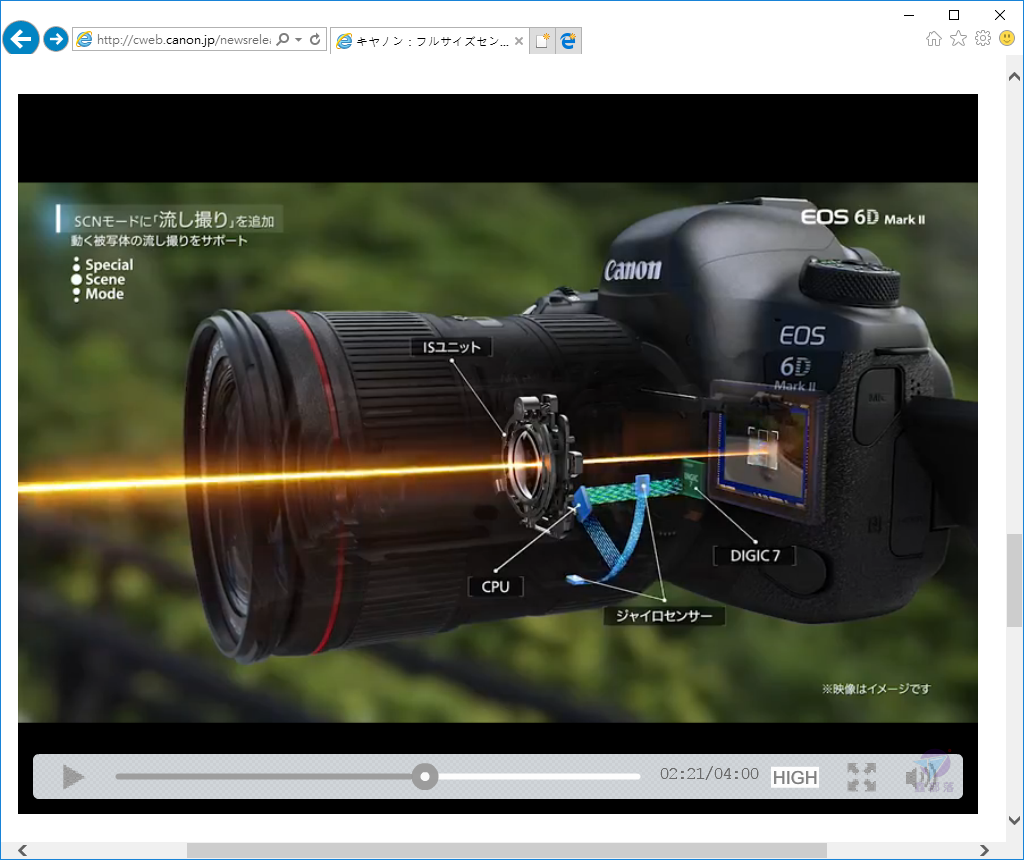The image size is (1024, 860).
Task: Open the Tools gear menu
Action: tap(983, 38)
